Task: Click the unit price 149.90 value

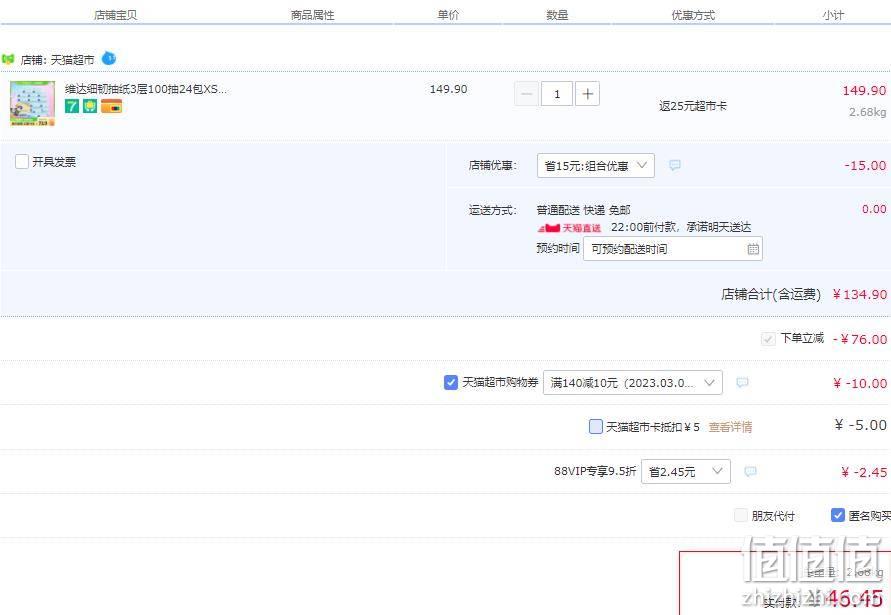Action: 448,89
